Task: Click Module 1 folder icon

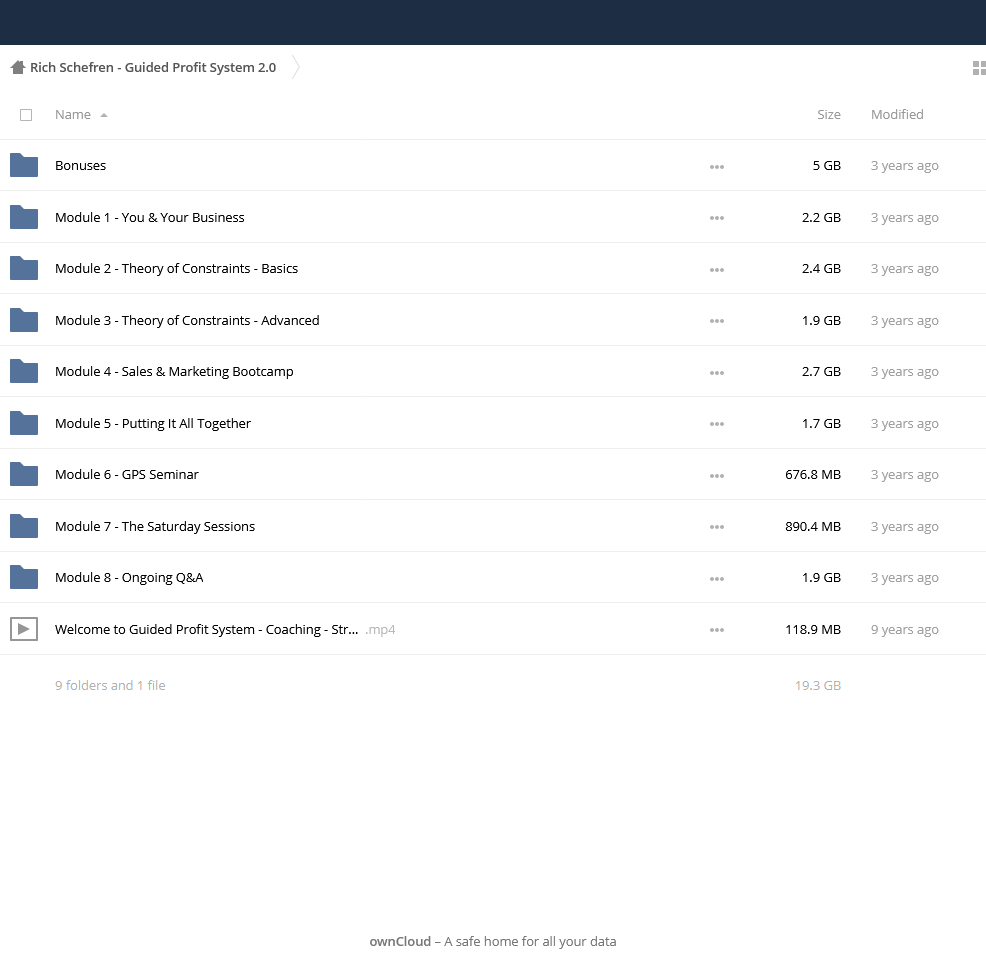Action: click(x=24, y=217)
